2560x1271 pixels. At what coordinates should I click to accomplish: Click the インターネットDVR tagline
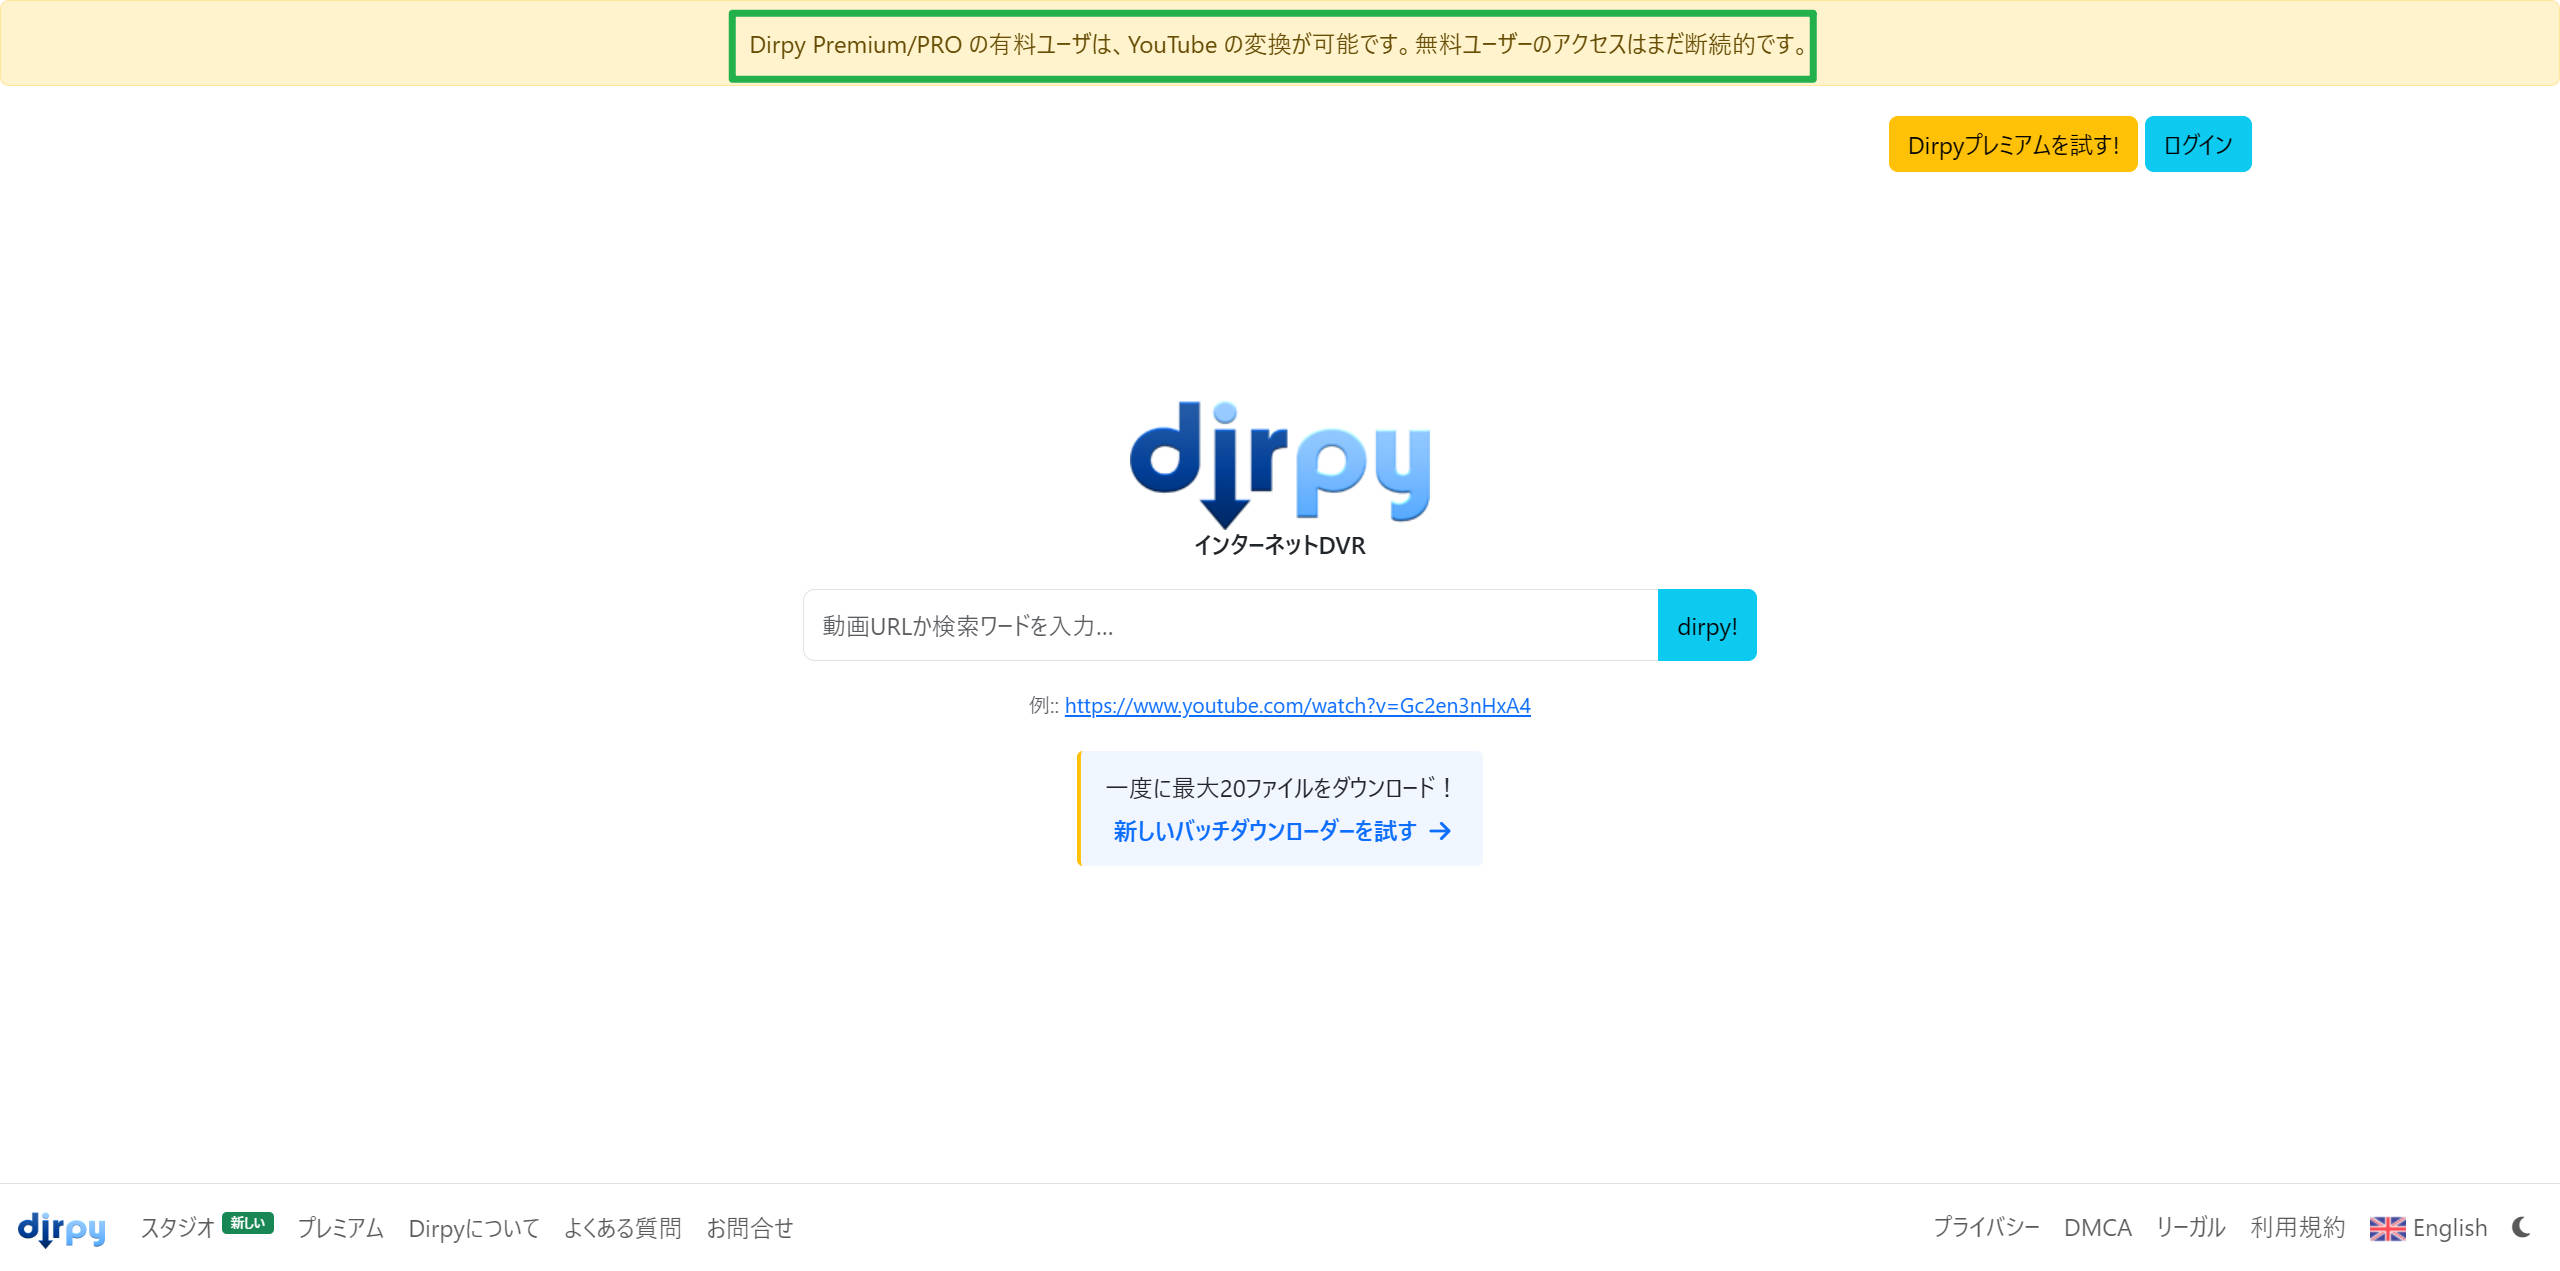(x=1279, y=545)
